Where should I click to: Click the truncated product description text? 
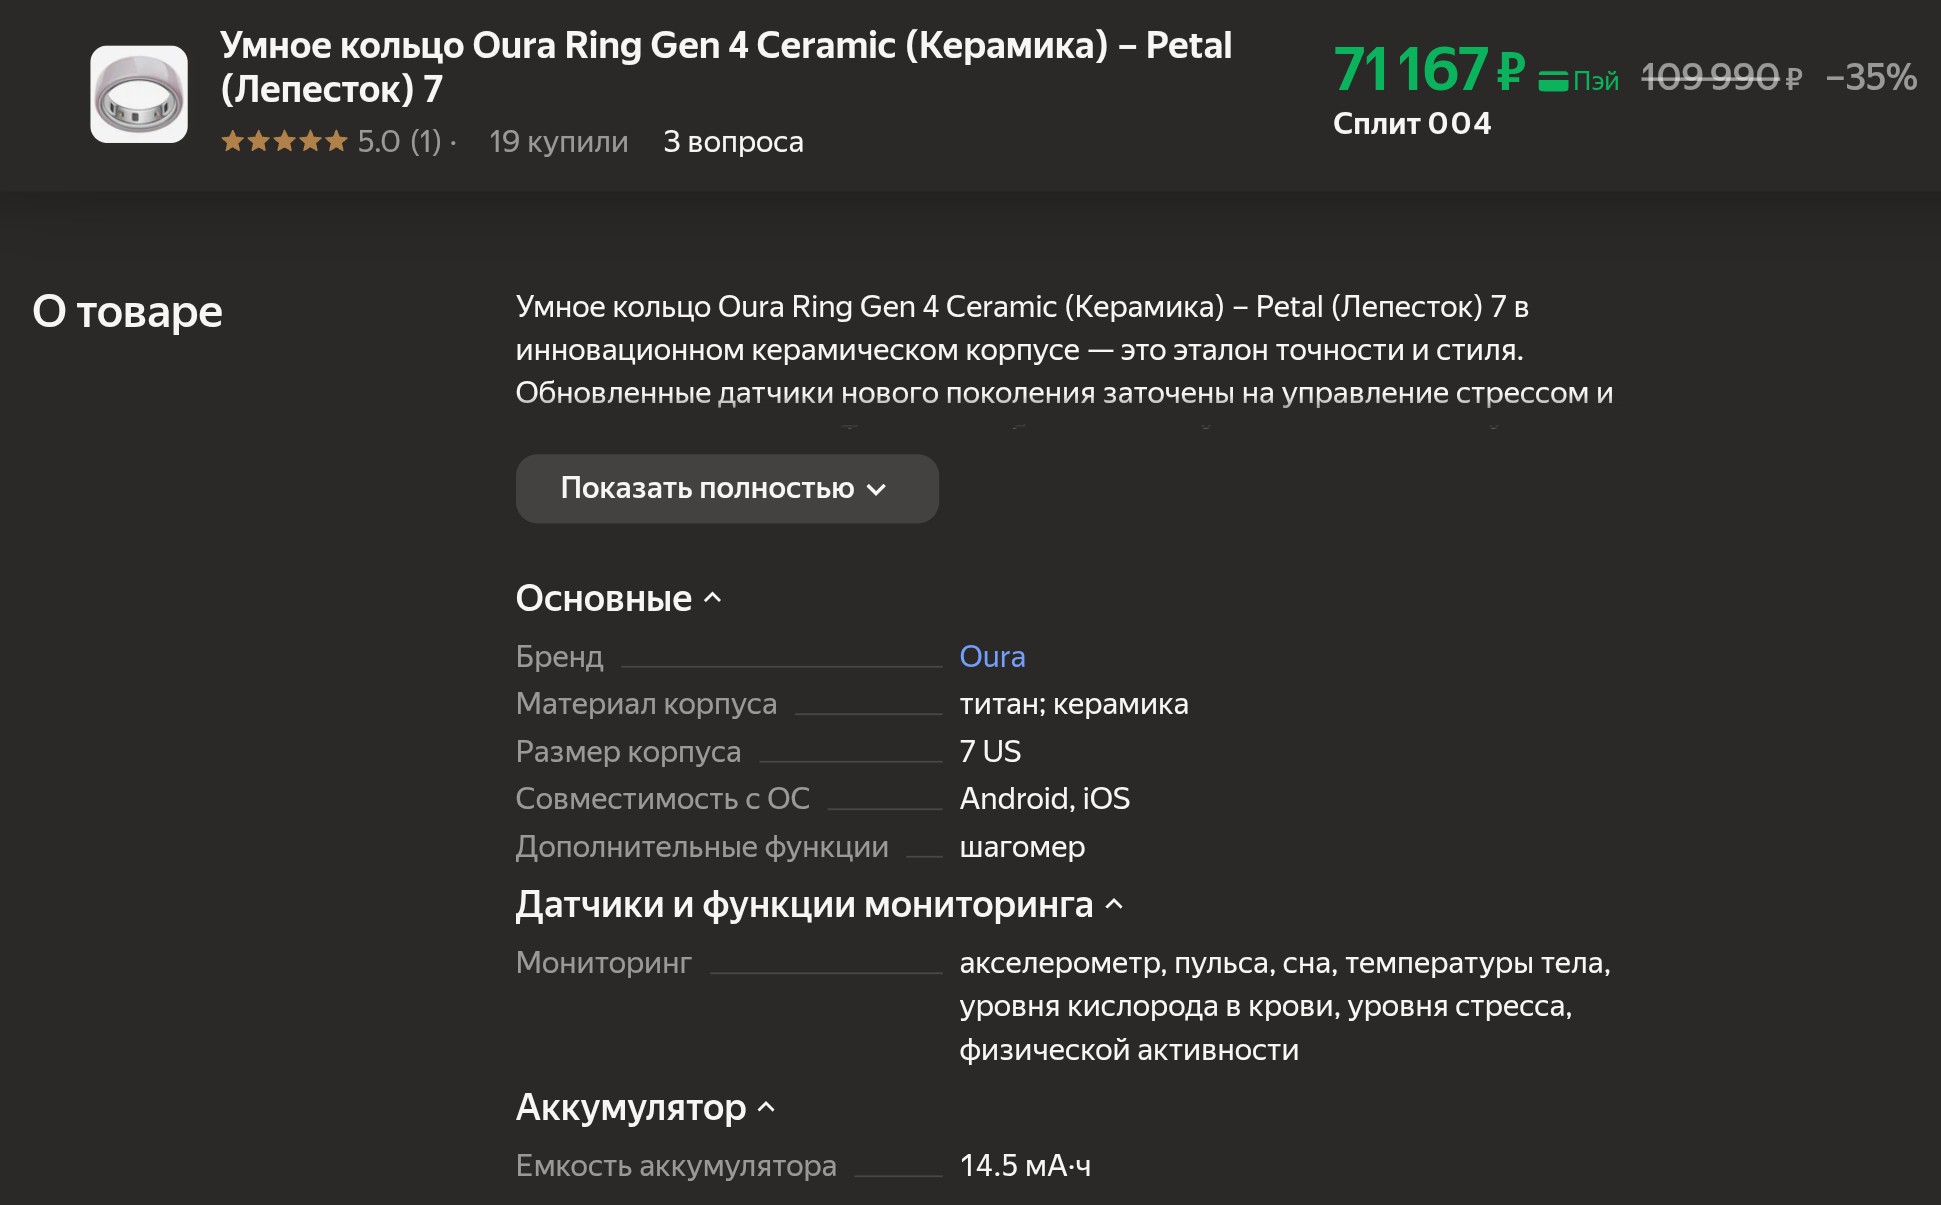(x=1064, y=350)
